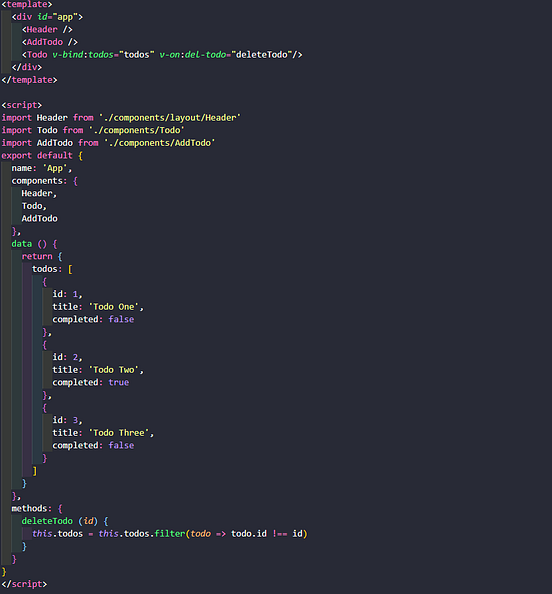Click the "deleteTodo" handler string in template
The image size is (552, 594).
[261, 55]
